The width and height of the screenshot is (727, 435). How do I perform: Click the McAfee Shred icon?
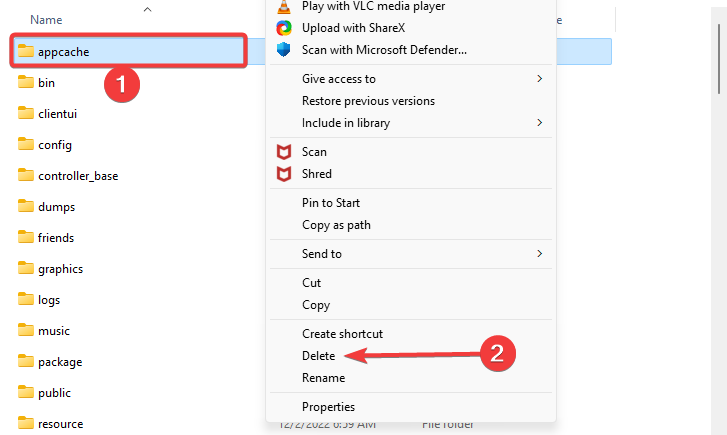click(x=284, y=174)
